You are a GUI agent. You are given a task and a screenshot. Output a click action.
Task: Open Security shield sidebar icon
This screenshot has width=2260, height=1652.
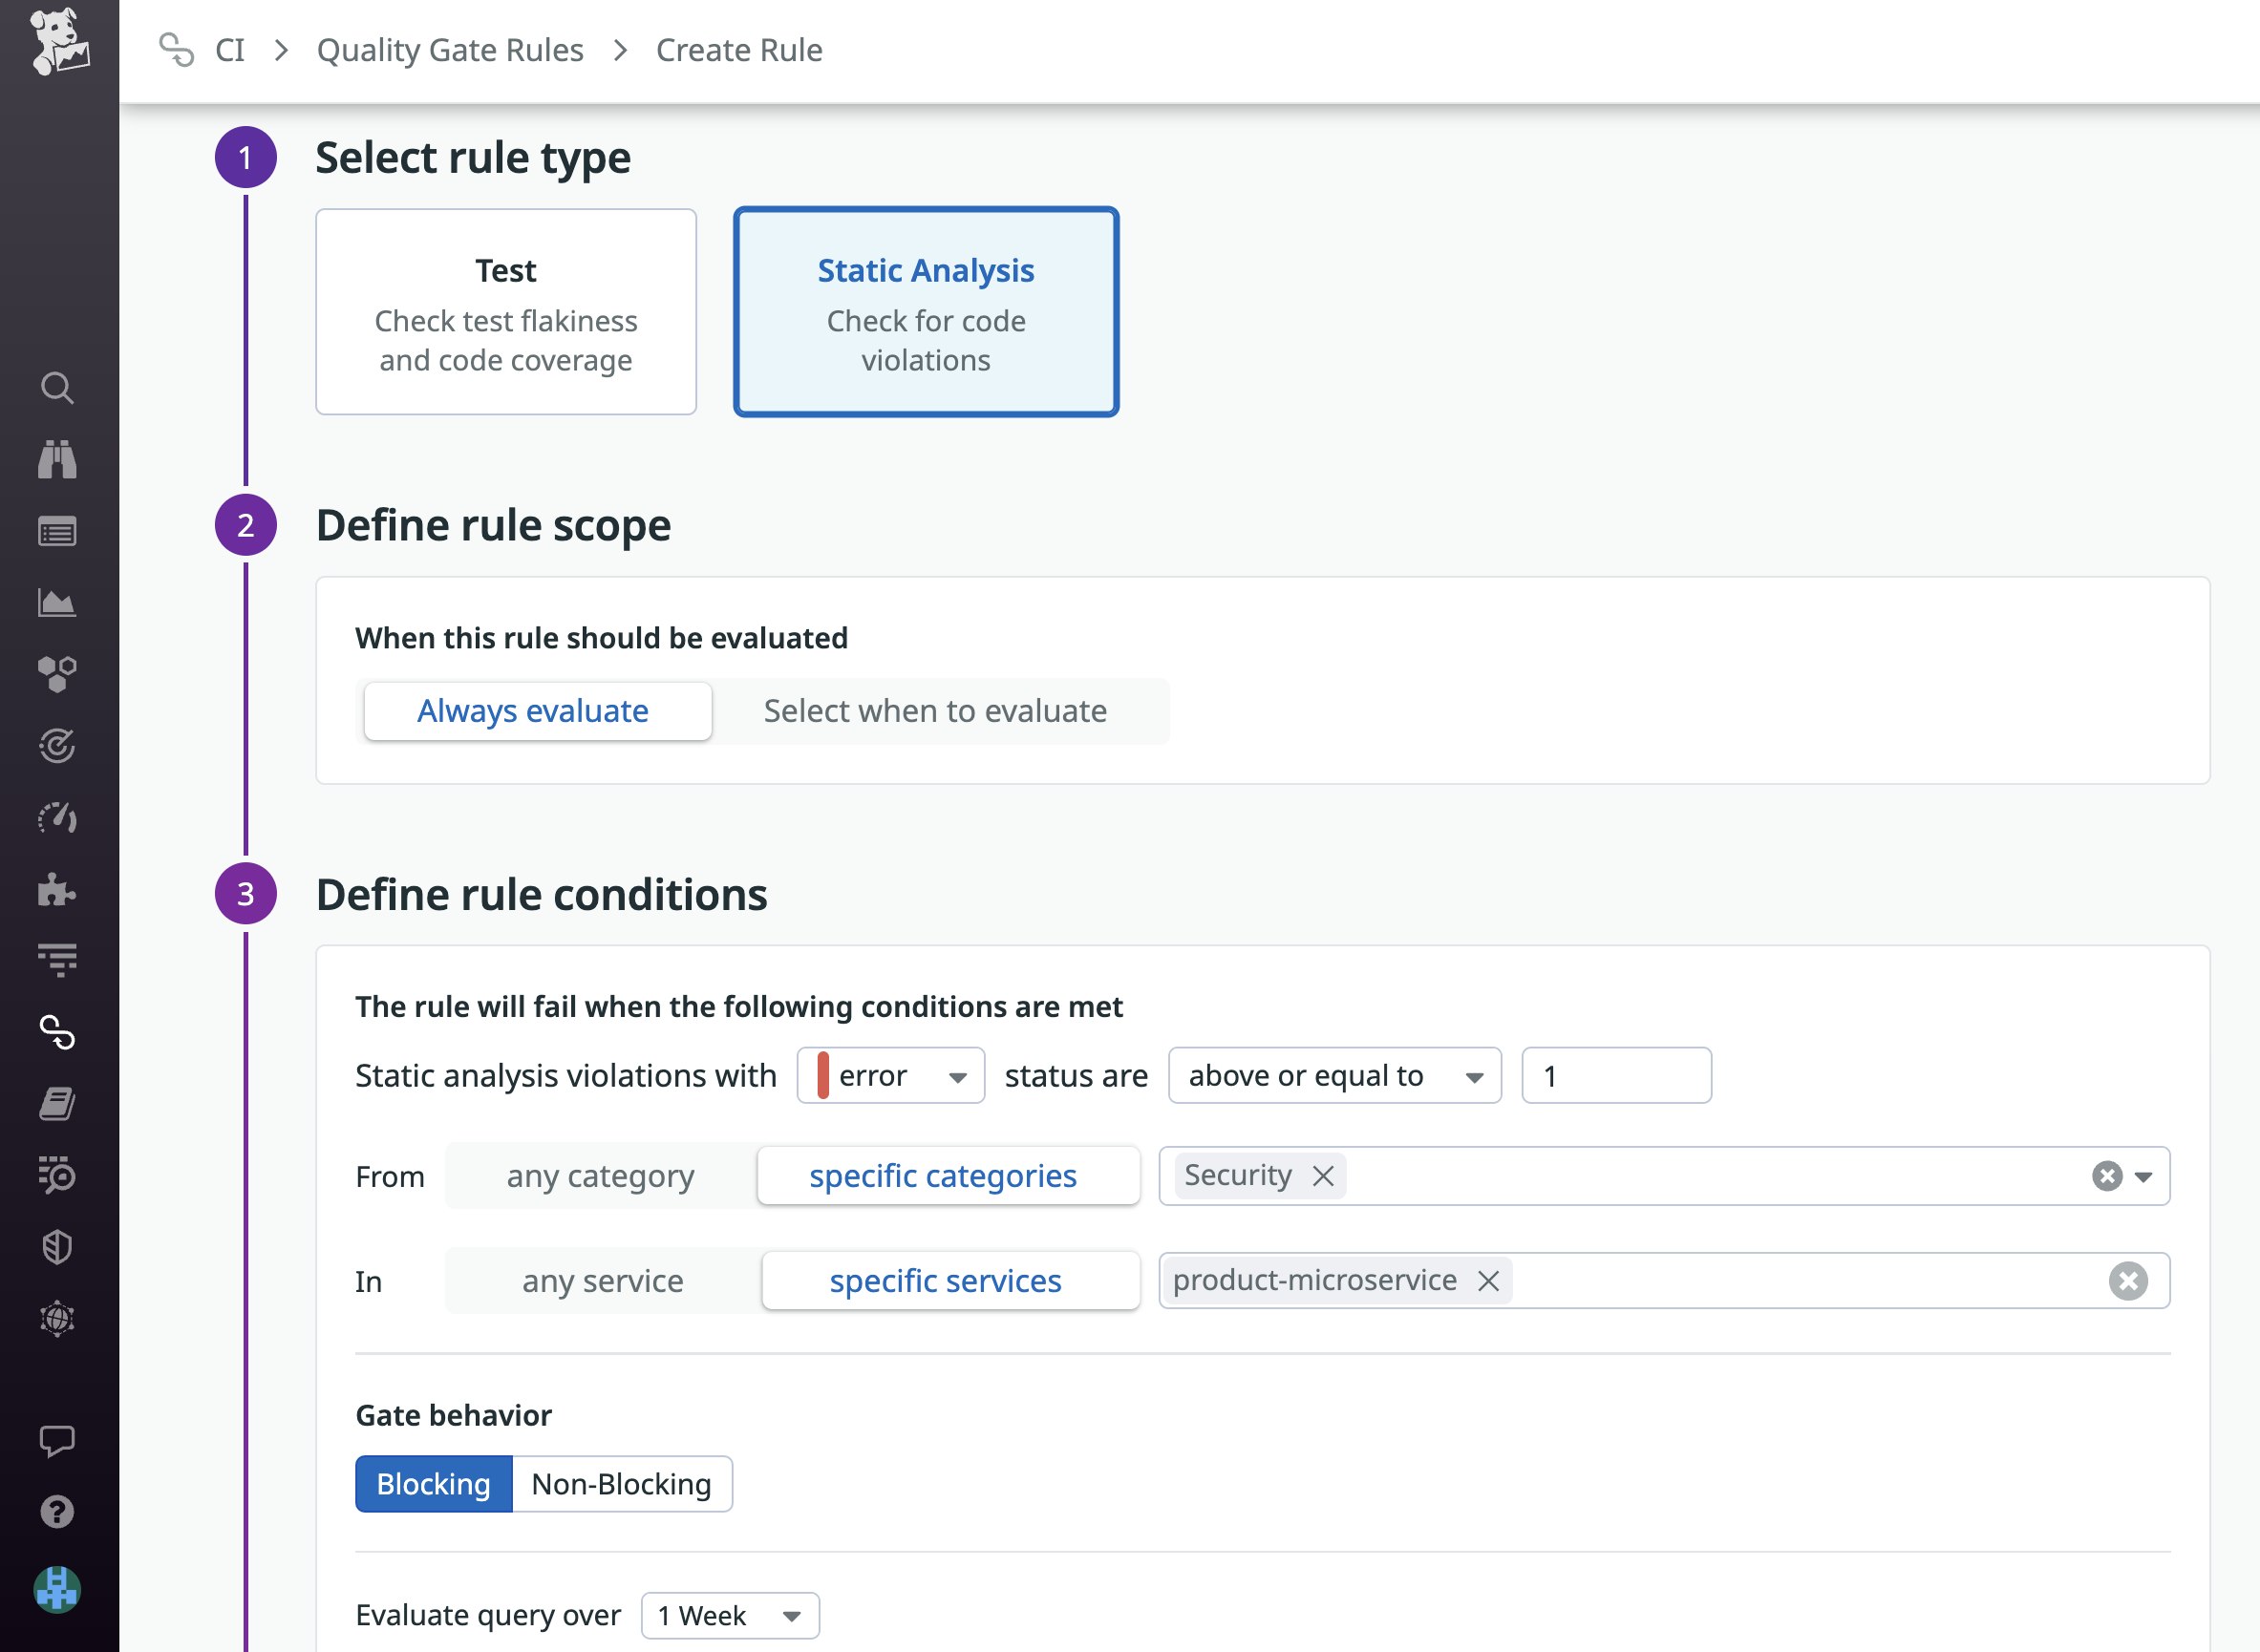pyautogui.click(x=58, y=1246)
